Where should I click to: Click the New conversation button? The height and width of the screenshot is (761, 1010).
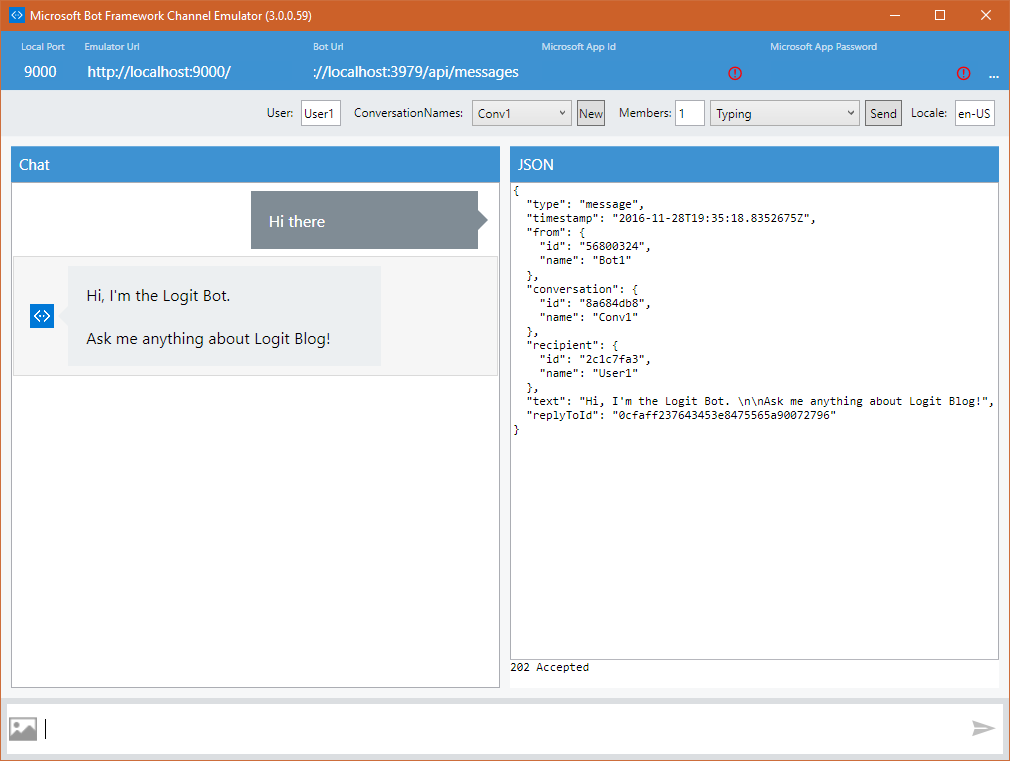pyautogui.click(x=591, y=113)
